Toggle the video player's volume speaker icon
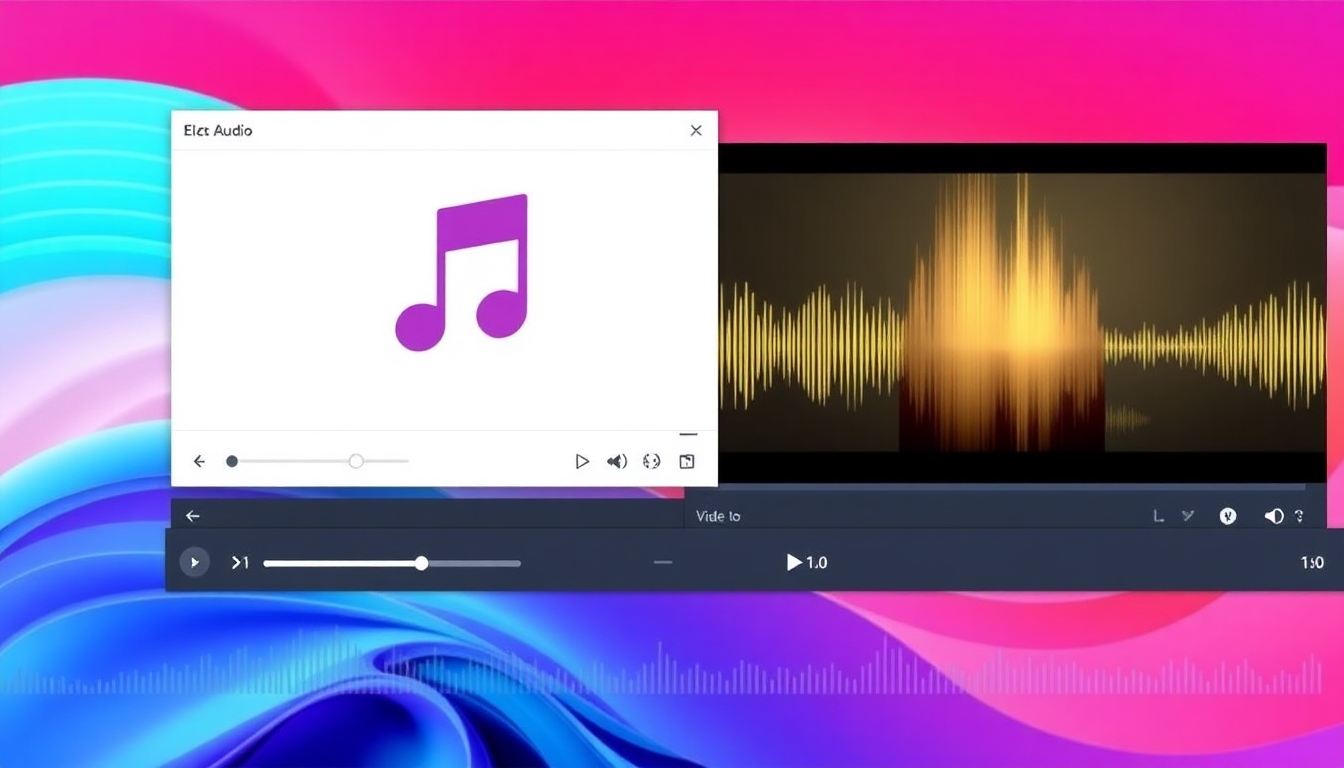The image size is (1344, 768). pos(1274,516)
